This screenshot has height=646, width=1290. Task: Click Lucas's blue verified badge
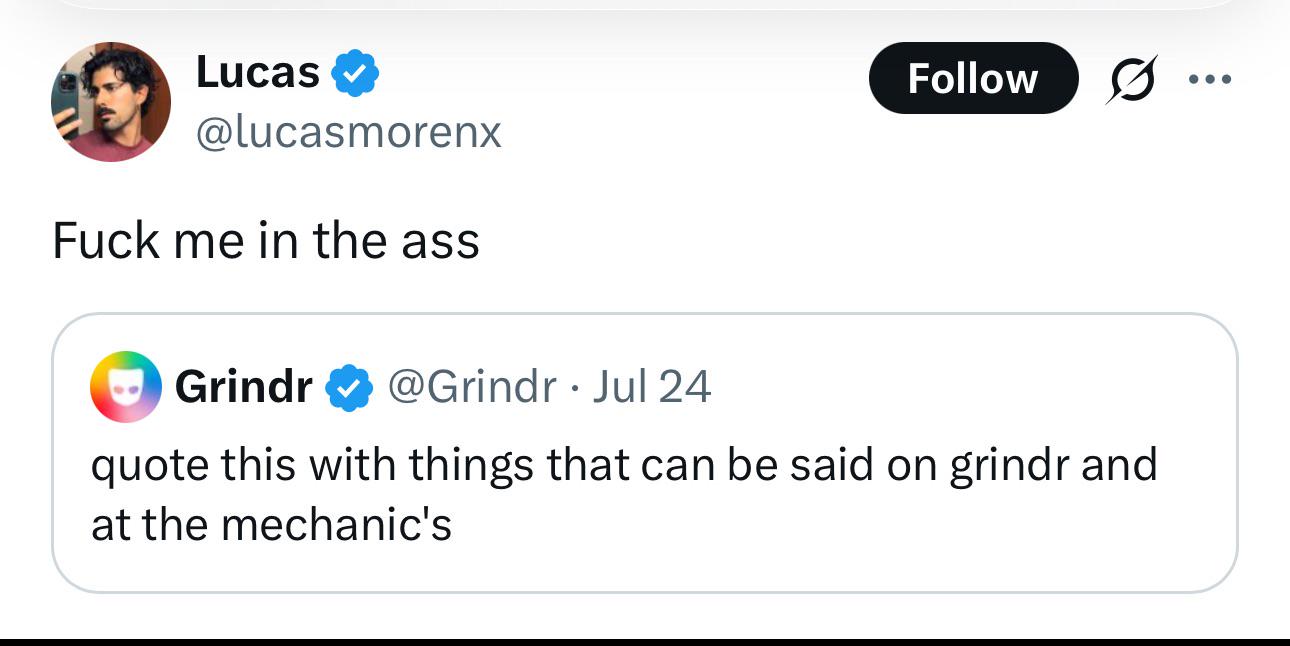(355, 72)
